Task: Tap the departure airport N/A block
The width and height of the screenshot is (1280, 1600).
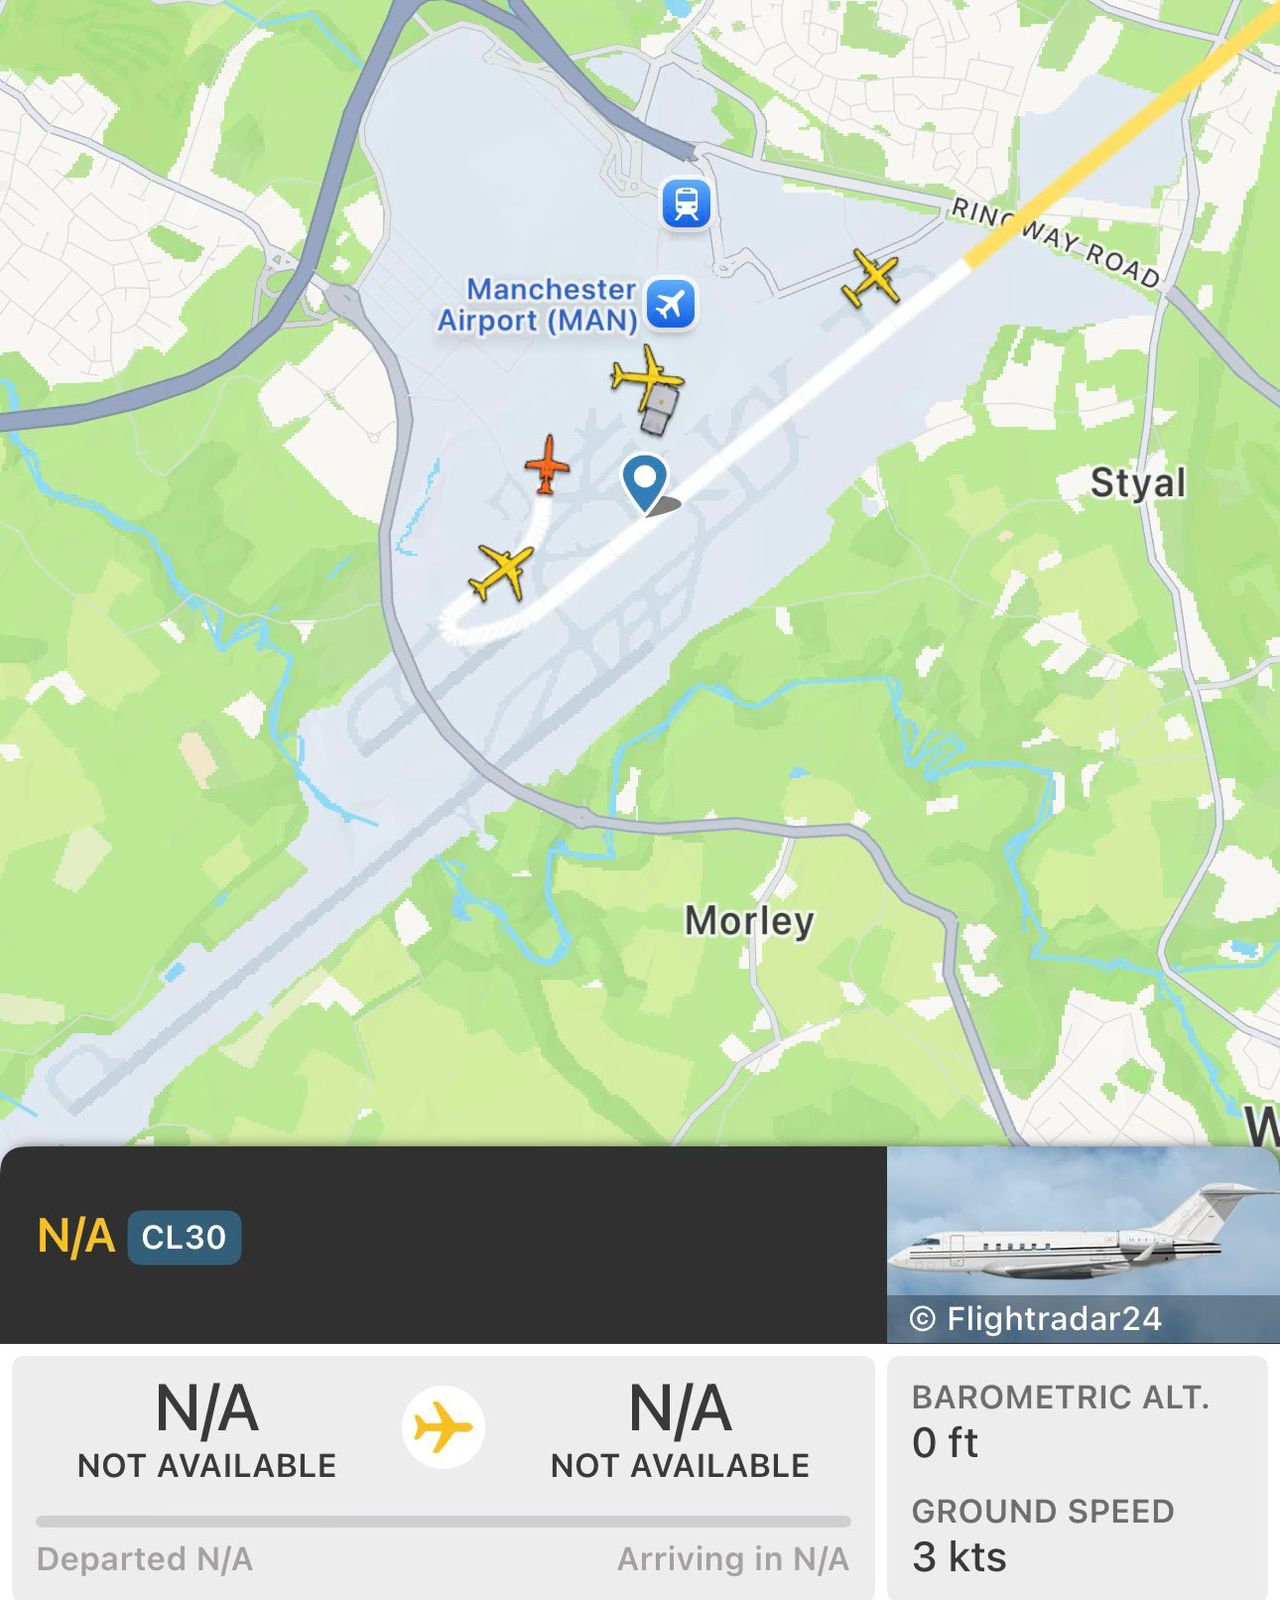Action: coord(207,1429)
